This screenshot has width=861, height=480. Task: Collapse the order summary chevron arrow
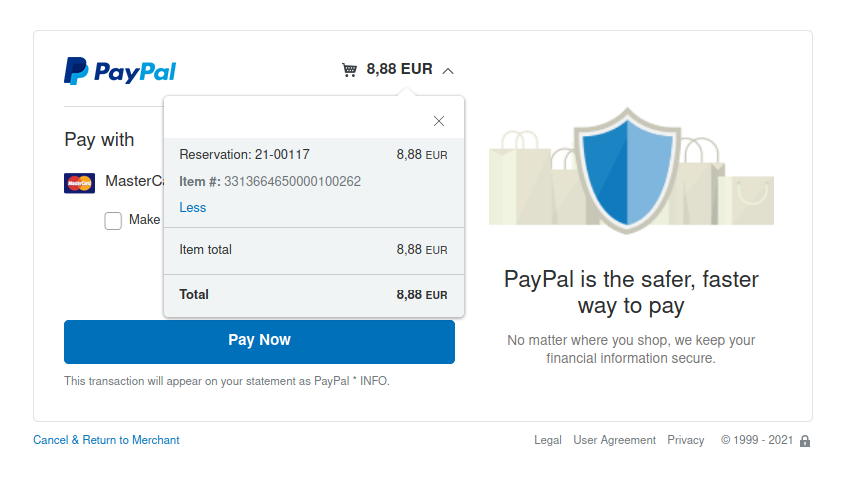448,71
